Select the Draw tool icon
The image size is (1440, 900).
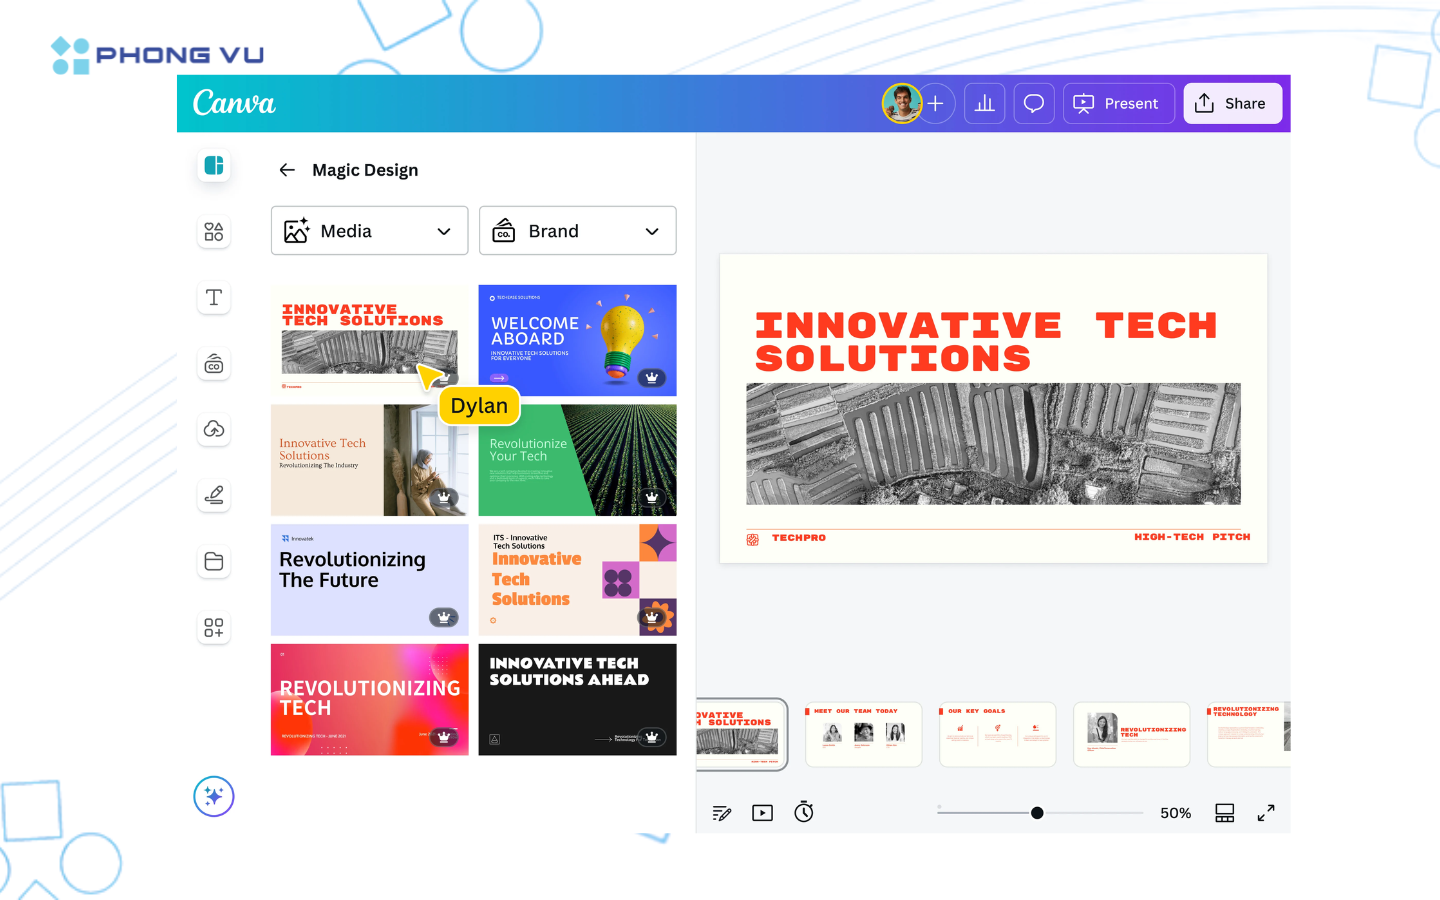214,496
